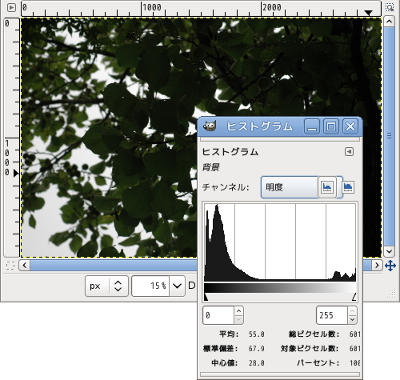Select logarithmic histogram scale button
The width and height of the screenshot is (400, 380).
348,187
